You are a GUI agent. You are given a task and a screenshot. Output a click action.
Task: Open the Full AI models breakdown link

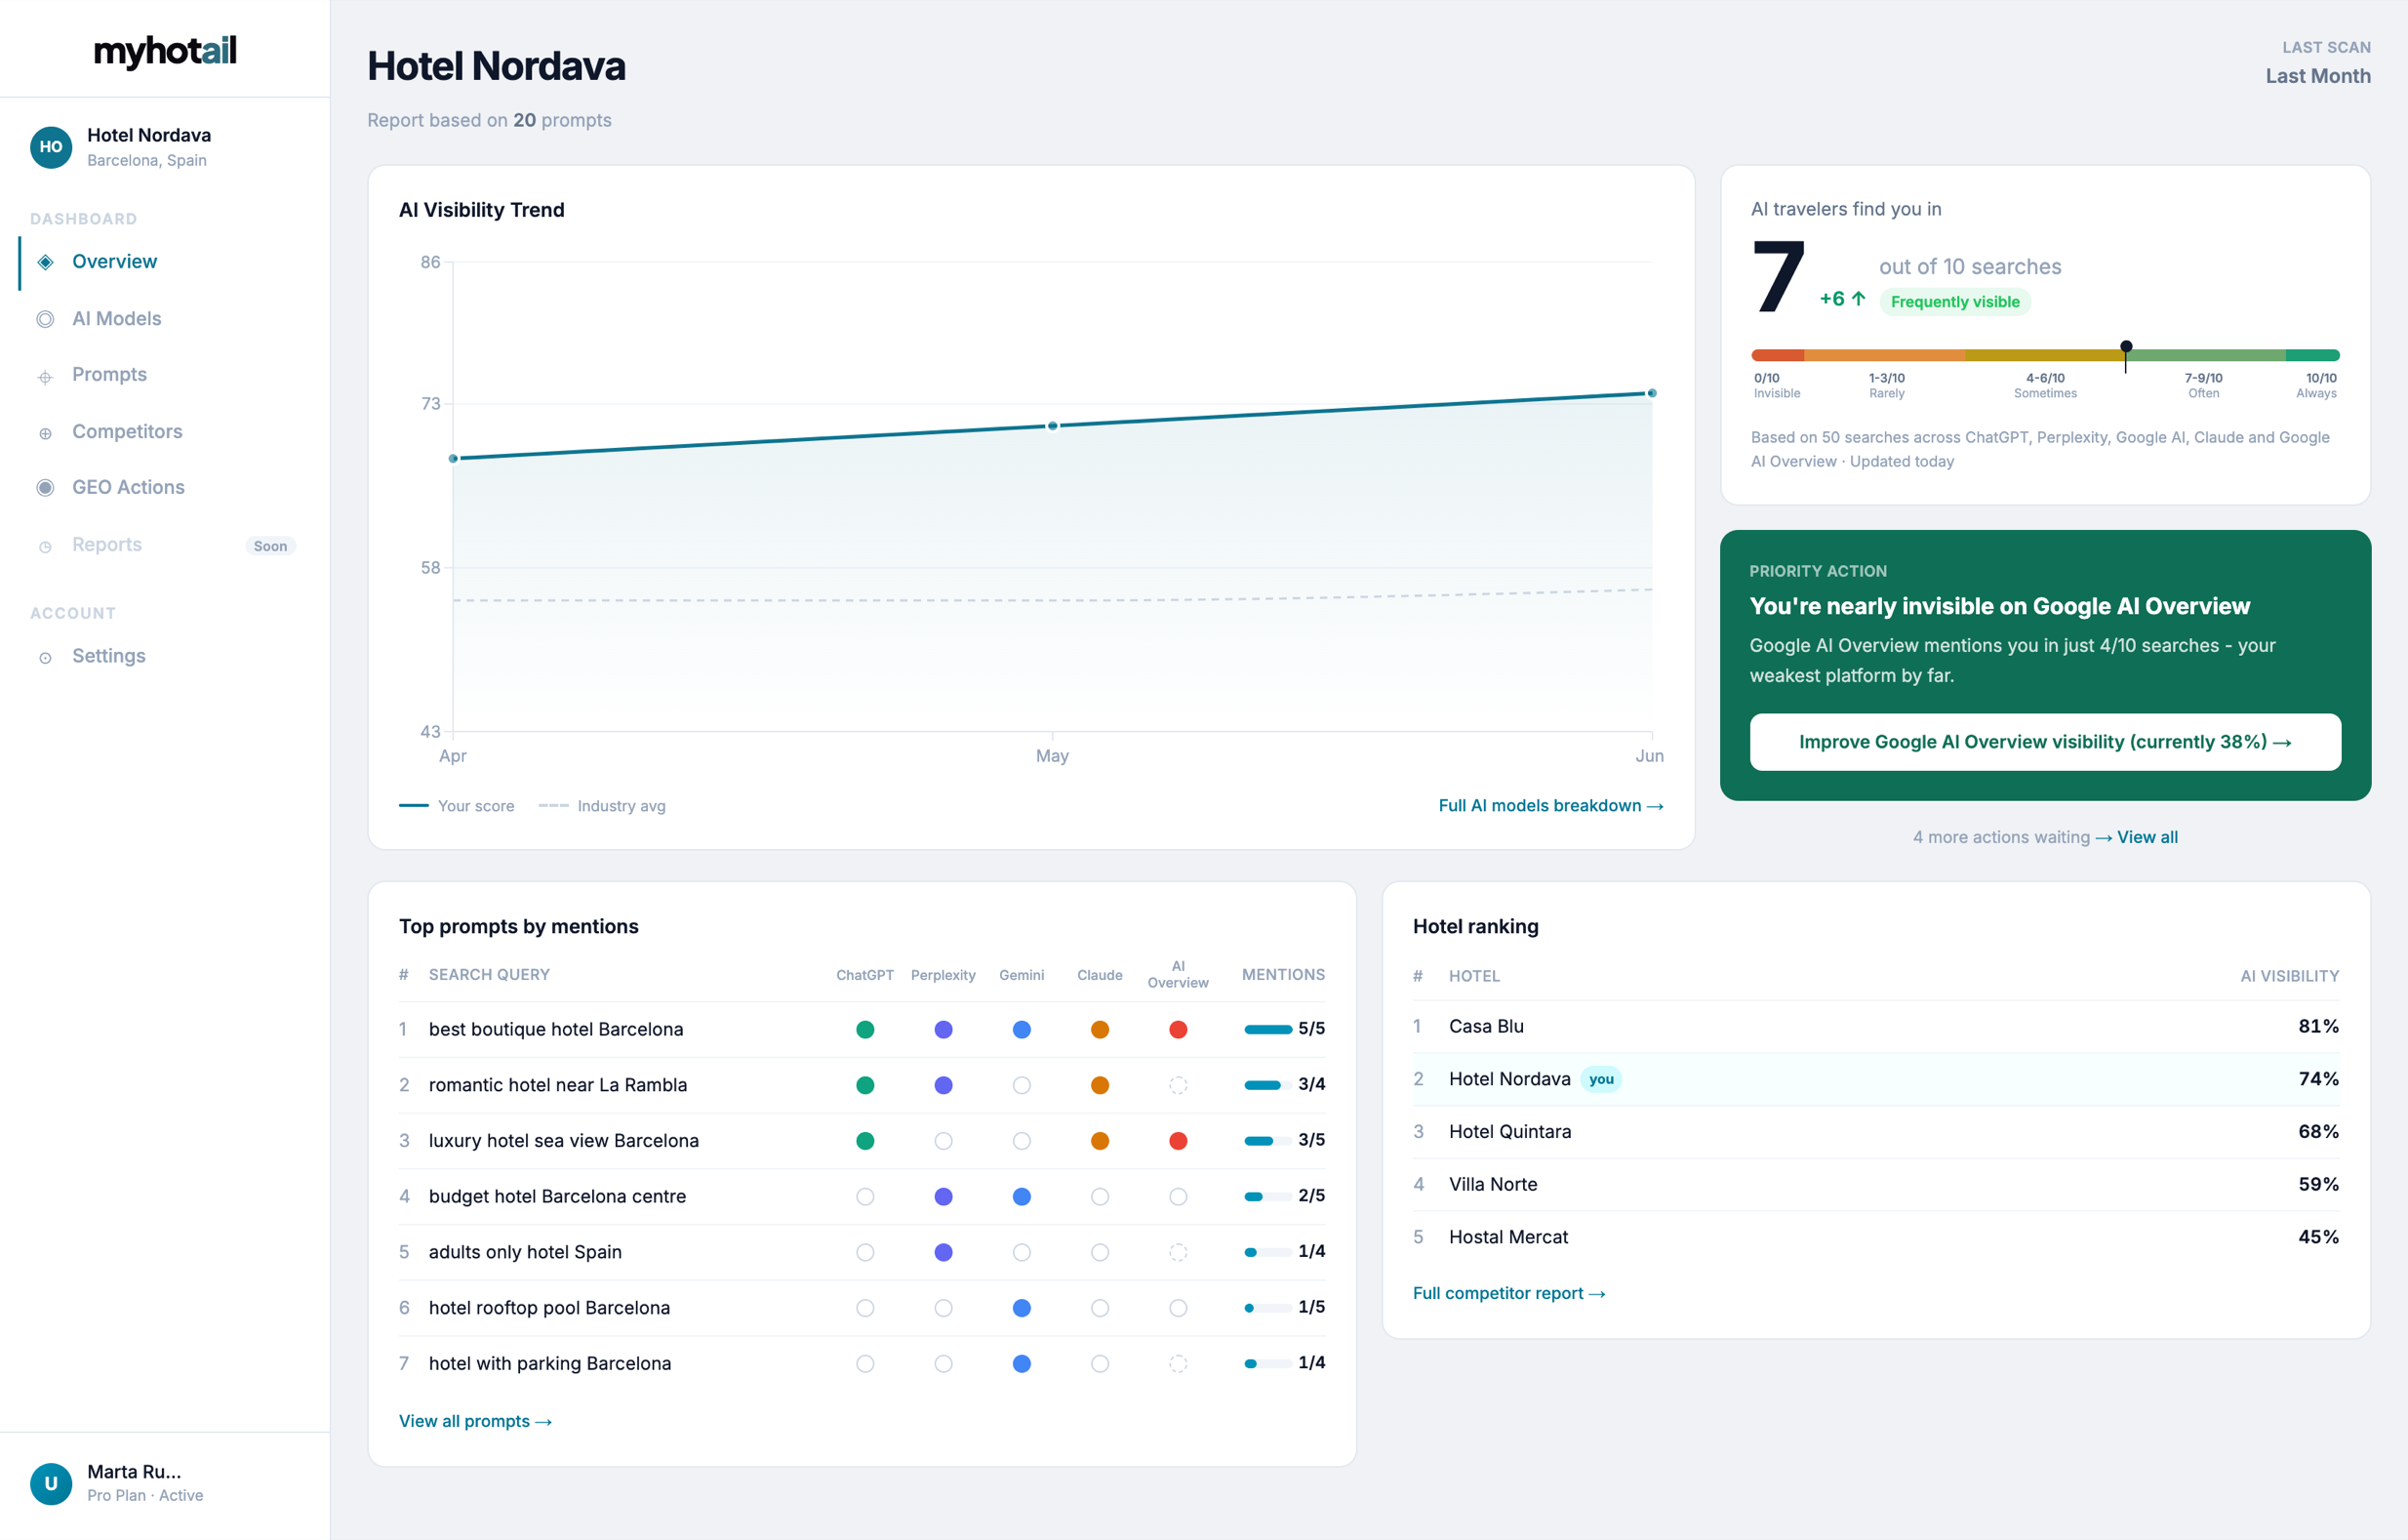(x=1550, y=806)
